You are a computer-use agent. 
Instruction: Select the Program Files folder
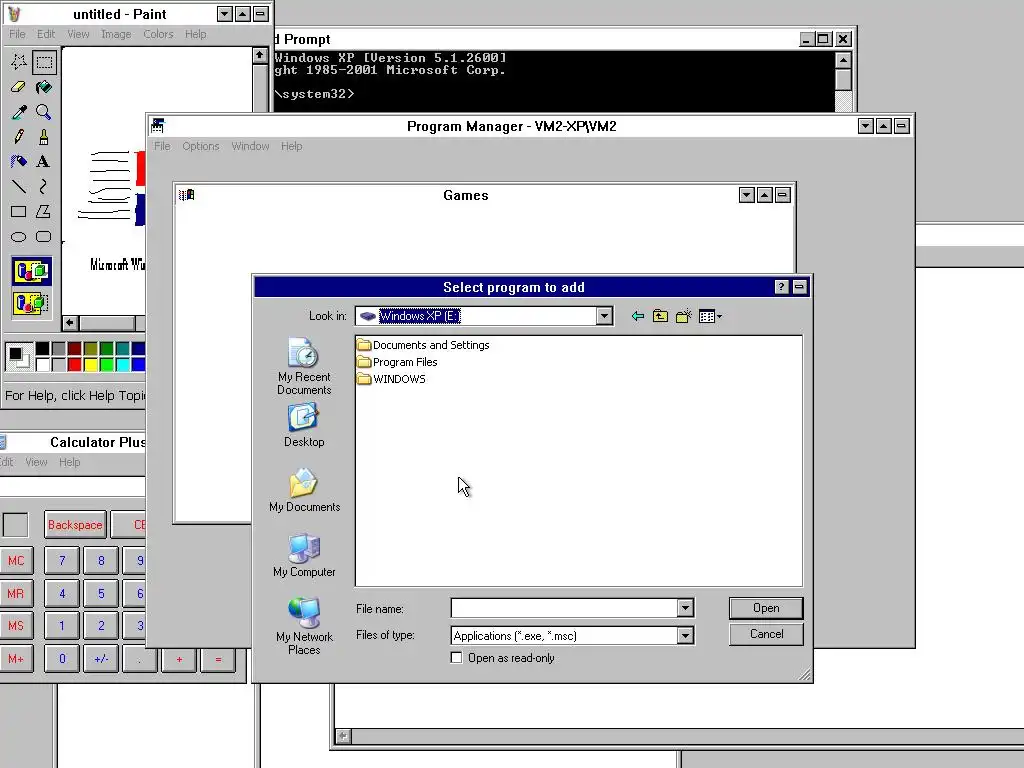[x=398, y=362]
